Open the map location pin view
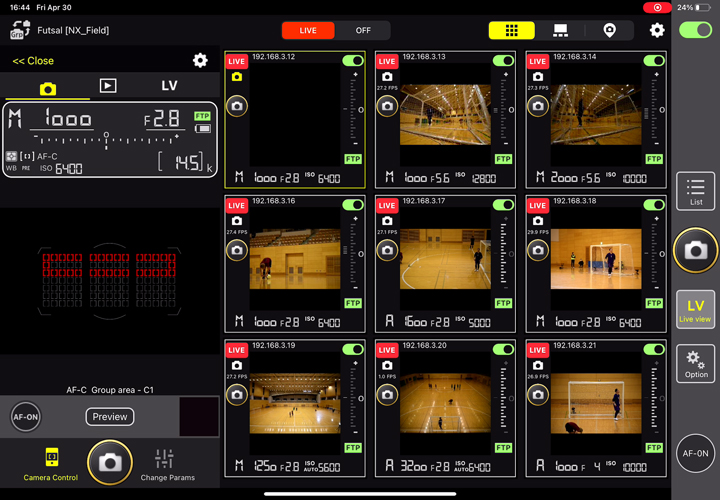 tap(609, 30)
